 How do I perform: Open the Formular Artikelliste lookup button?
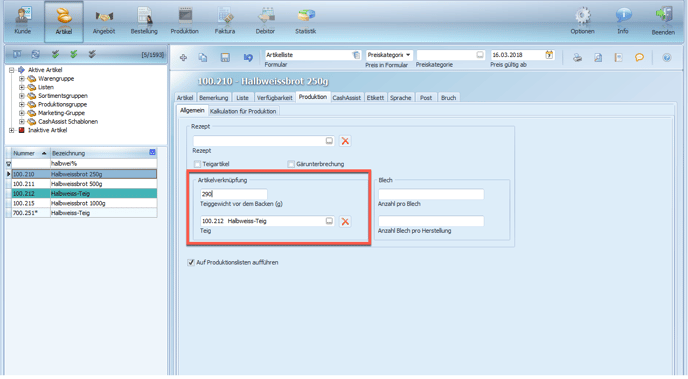(x=356, y=55)
